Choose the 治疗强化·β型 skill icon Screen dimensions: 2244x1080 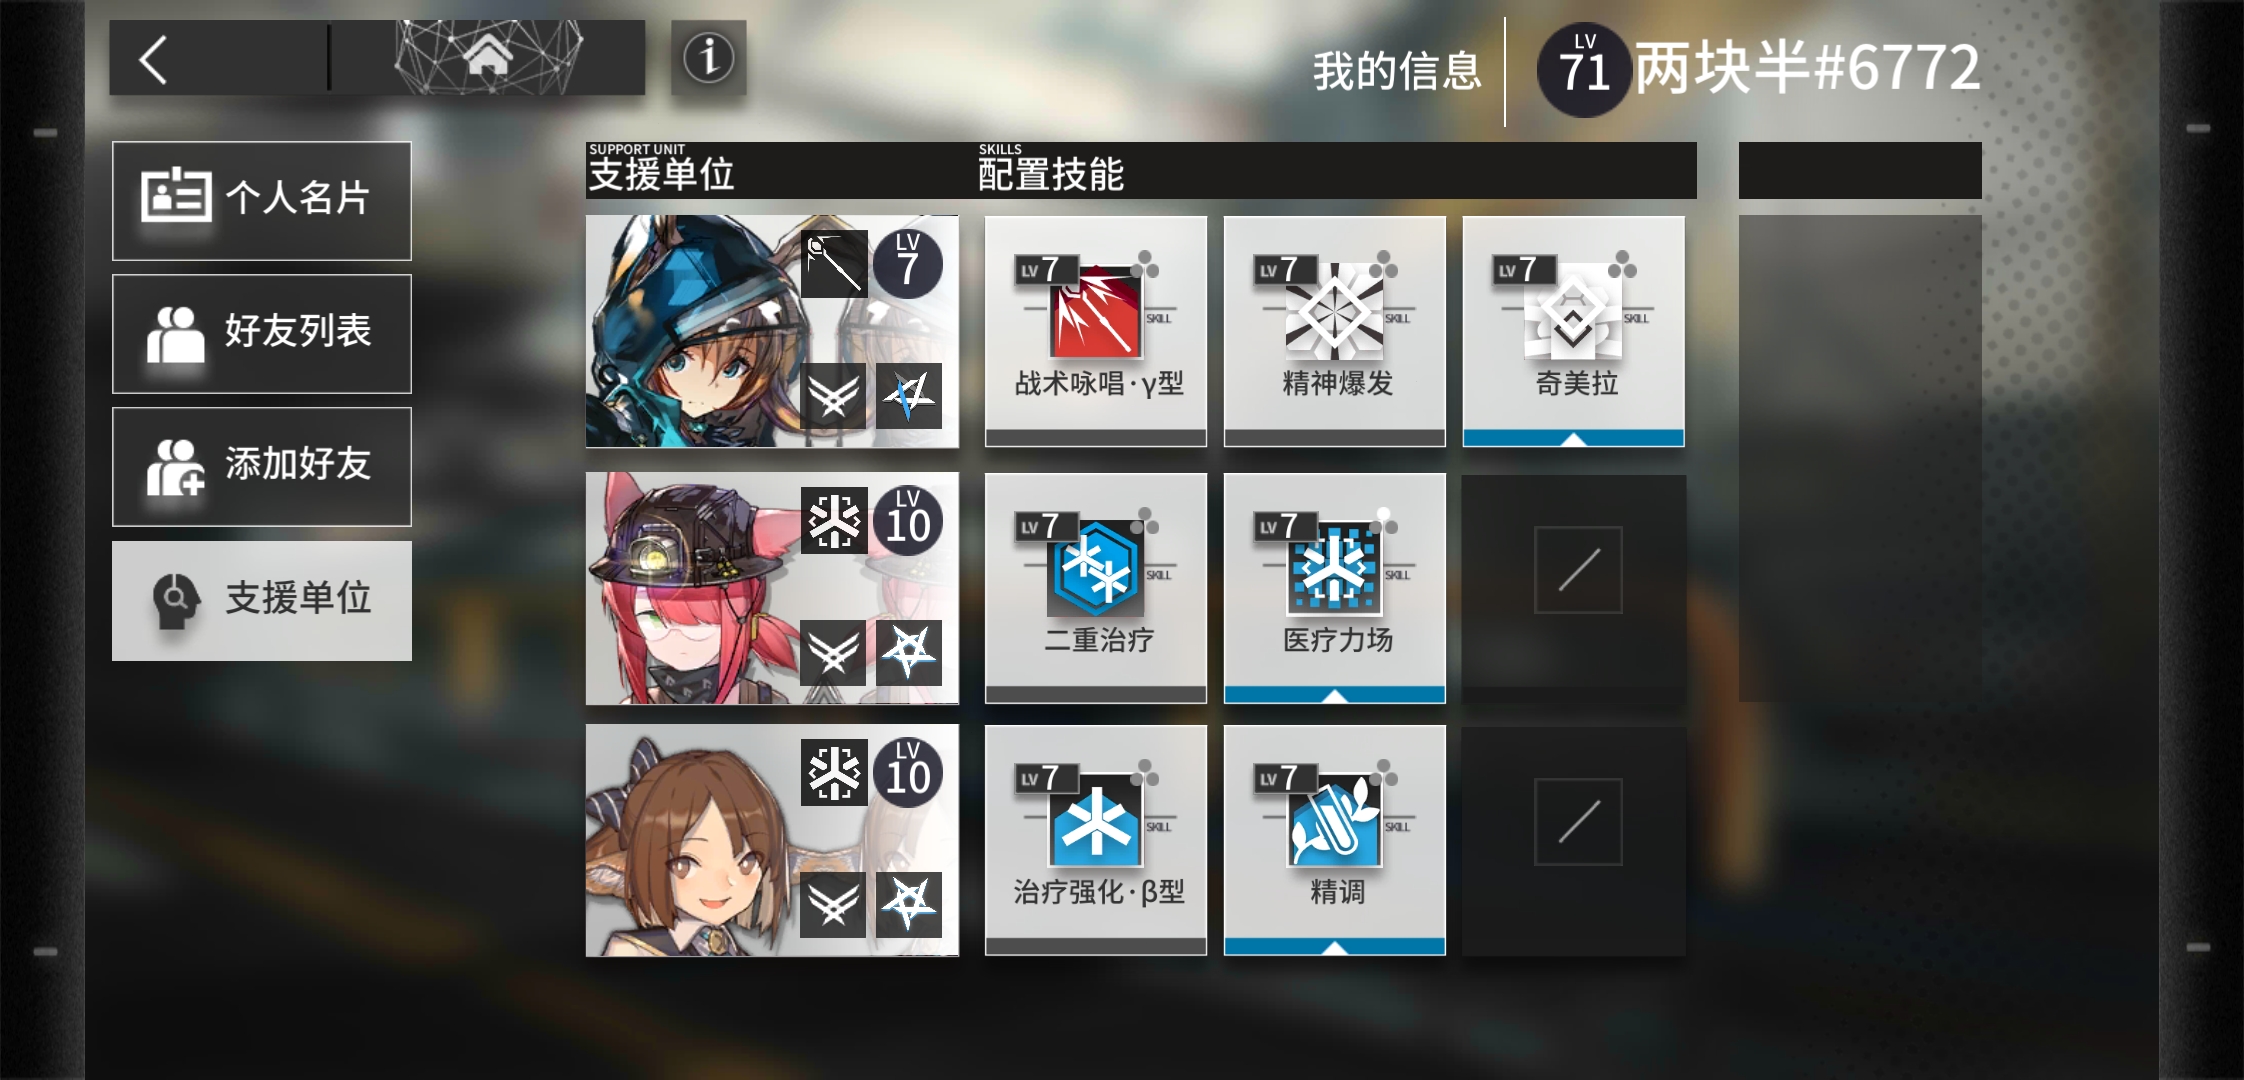point(1095,821)
